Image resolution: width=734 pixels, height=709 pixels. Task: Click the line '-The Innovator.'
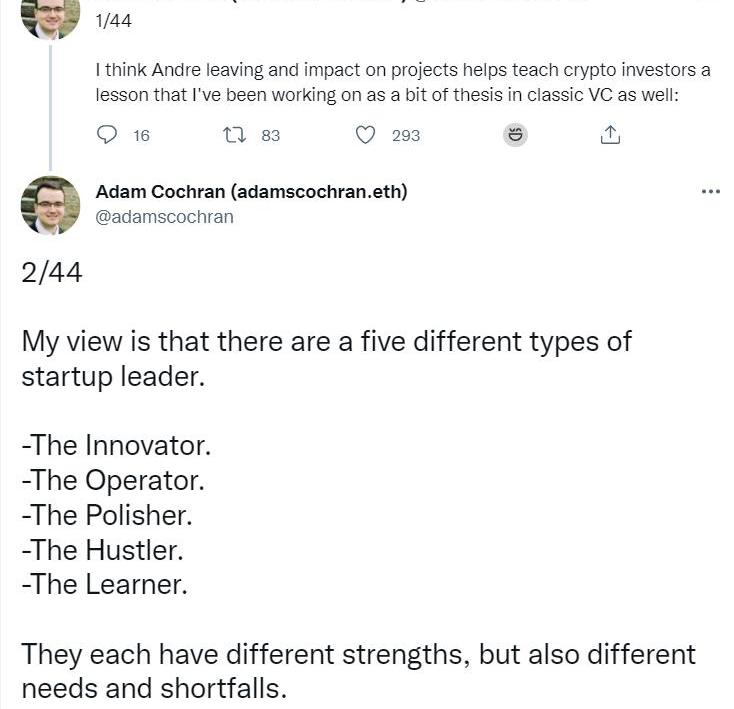click(116, 445)
